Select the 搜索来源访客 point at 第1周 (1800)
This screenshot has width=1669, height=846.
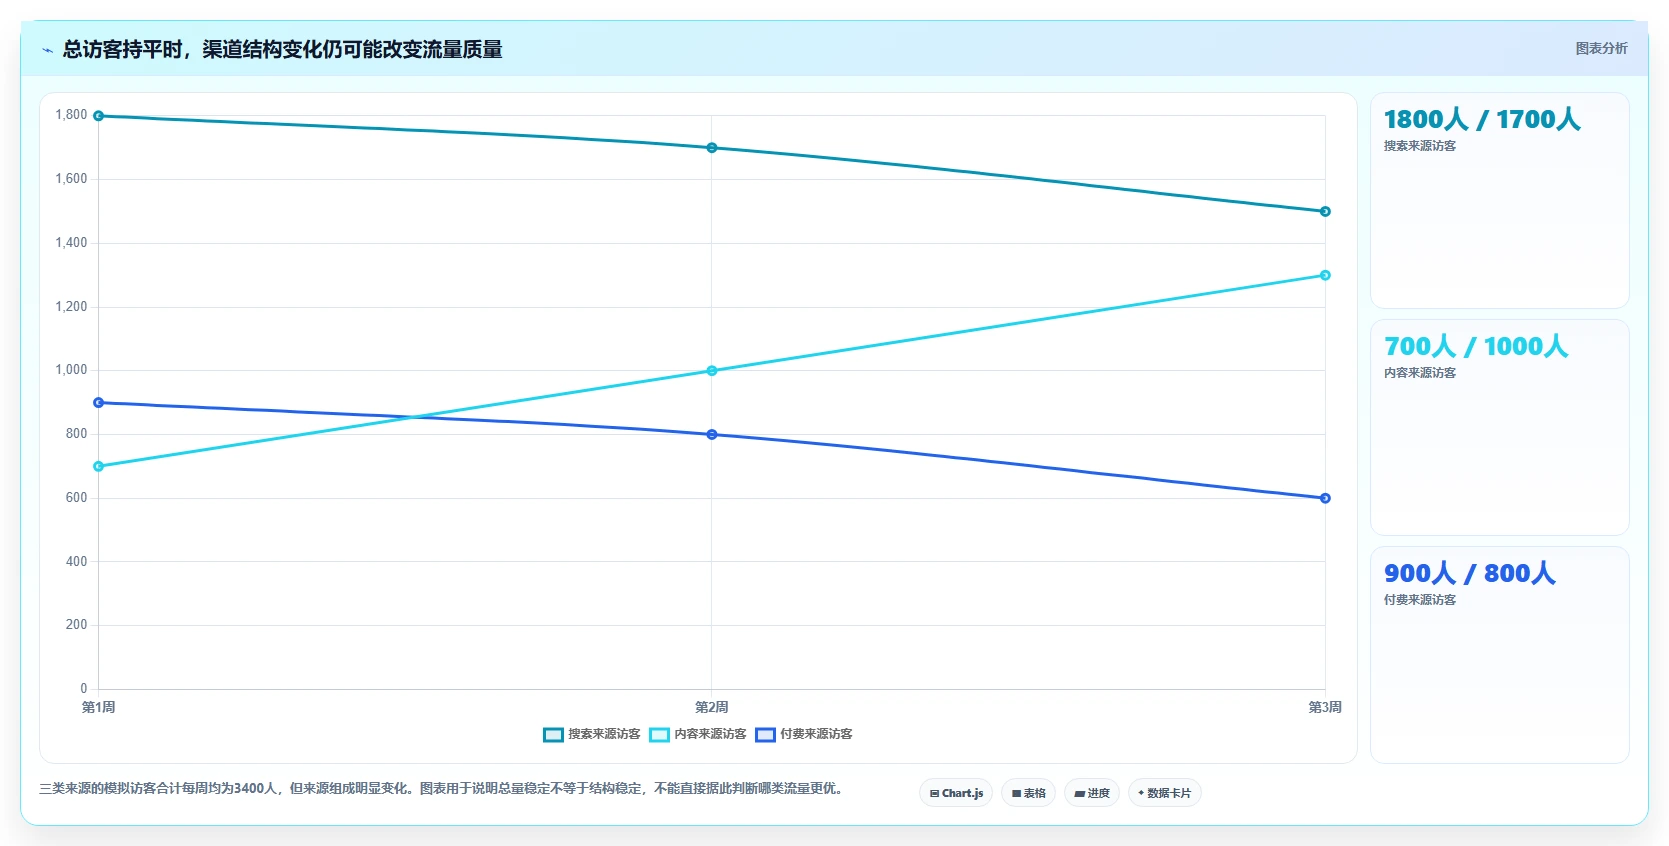[x=98, y=116]
